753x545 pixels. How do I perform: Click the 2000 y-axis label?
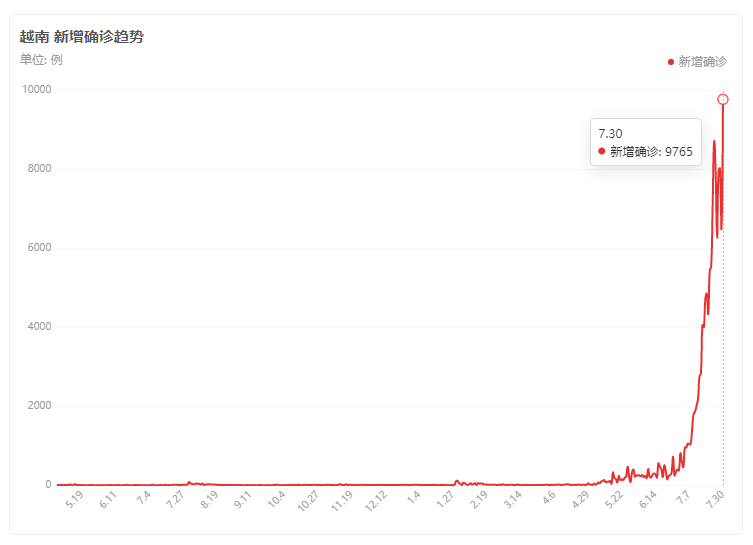39,405
